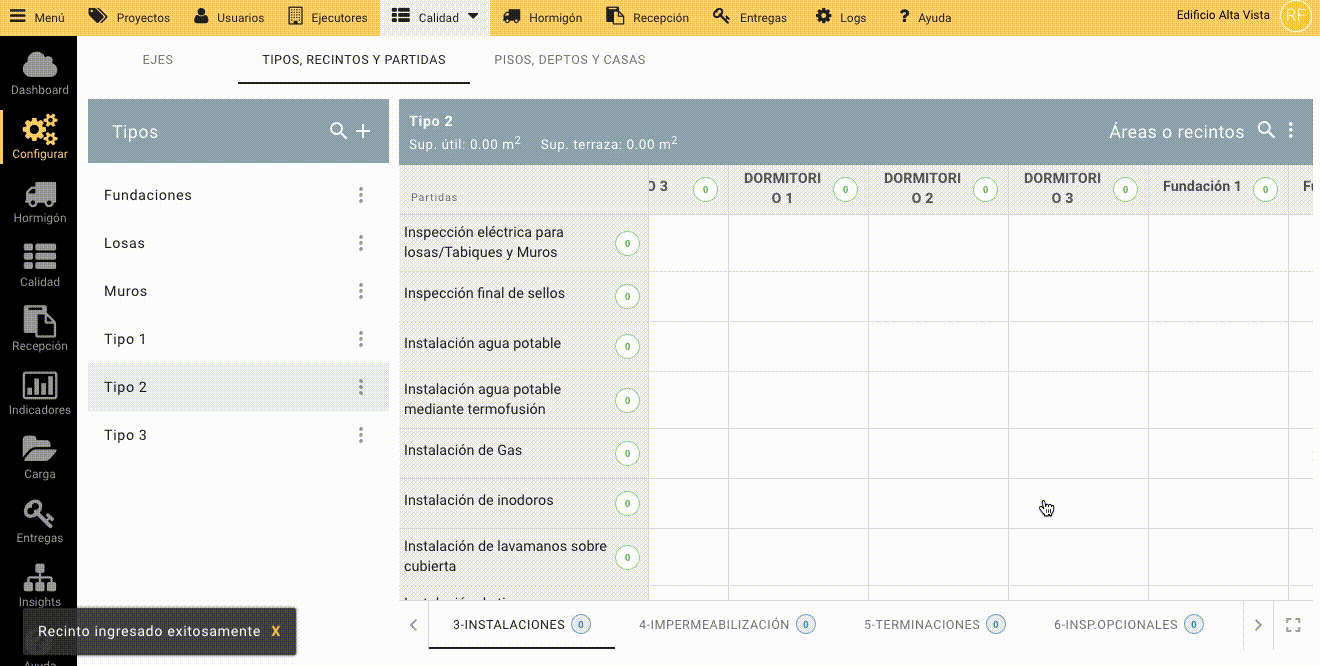Toggle the cell for Instalación agua potable under Fundación 1
This screenshot has width=1320, height=666.
(x=1218, y=346)
